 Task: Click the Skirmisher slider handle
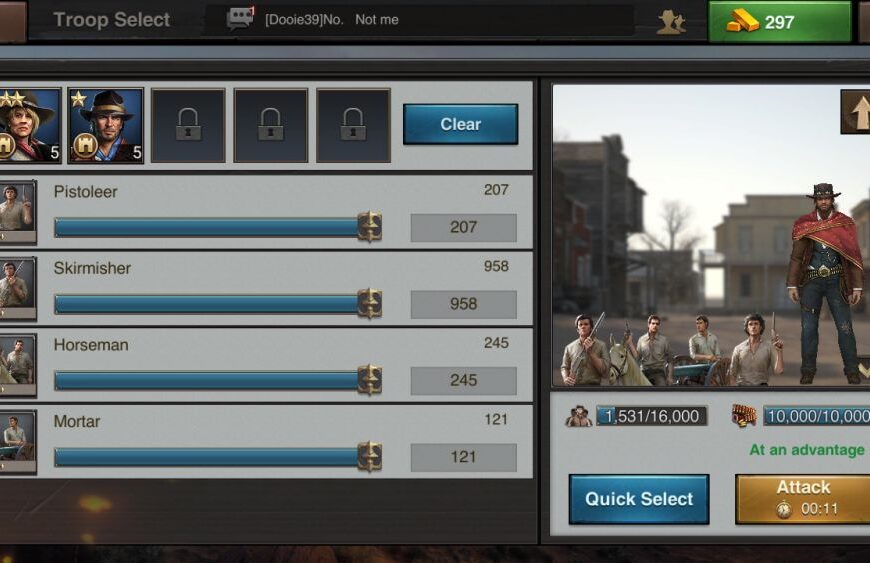[370, 303]
